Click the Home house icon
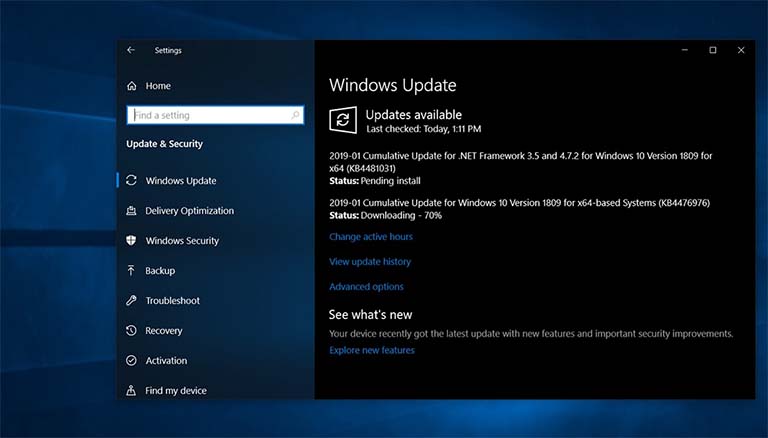768x438 pixels. point(131,86)
